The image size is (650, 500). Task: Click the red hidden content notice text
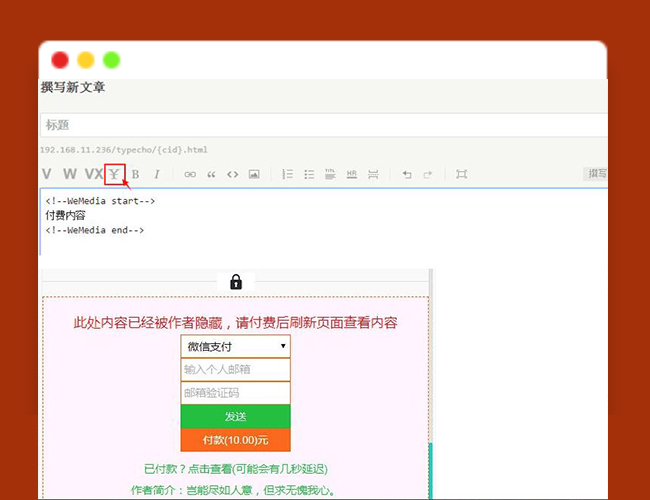(235, 323)
